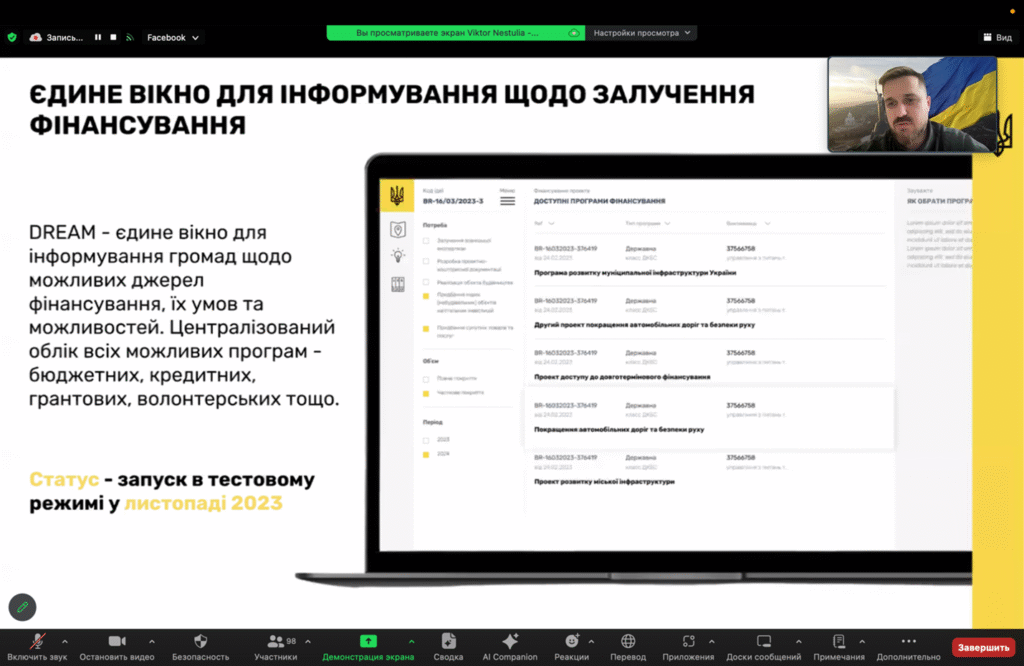Image resolution: width=1024 pixels, height=666 pixels.
Task: Click the lightbulb sidebar icon in mockup
Action: tap(398, 256)
